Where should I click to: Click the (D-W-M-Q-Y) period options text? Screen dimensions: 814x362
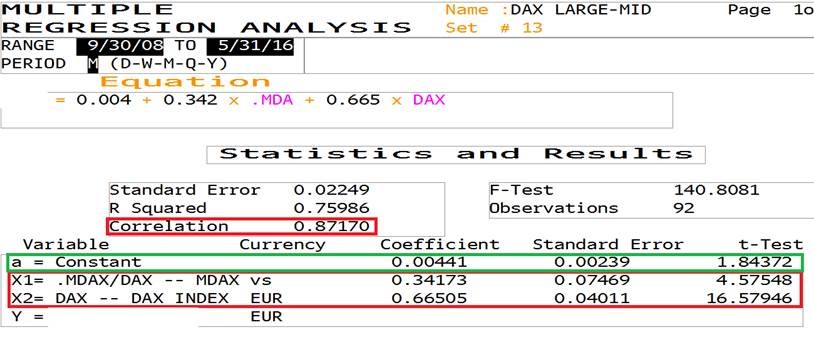point(169,64)
